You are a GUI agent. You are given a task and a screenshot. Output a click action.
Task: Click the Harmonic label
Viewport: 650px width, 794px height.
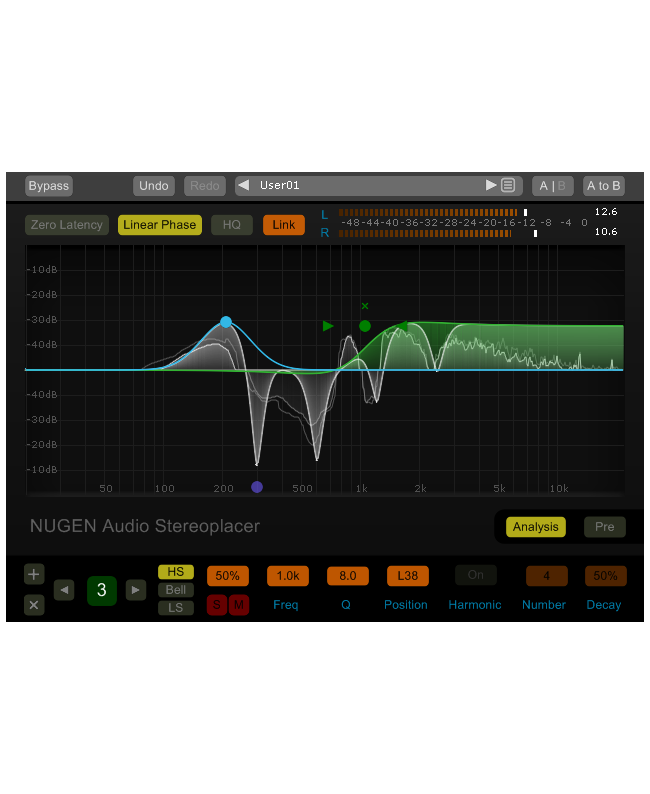[475, 605]
